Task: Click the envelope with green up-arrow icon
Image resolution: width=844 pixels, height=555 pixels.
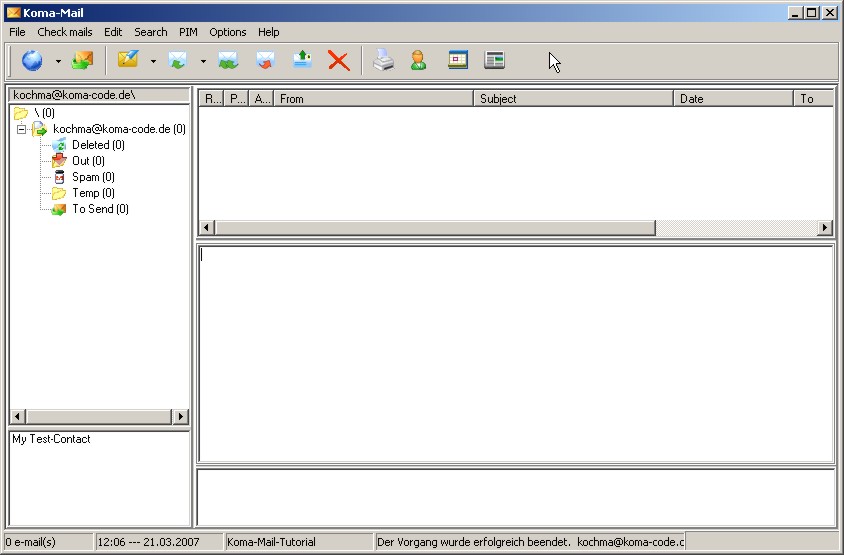Action: point(303,59)
